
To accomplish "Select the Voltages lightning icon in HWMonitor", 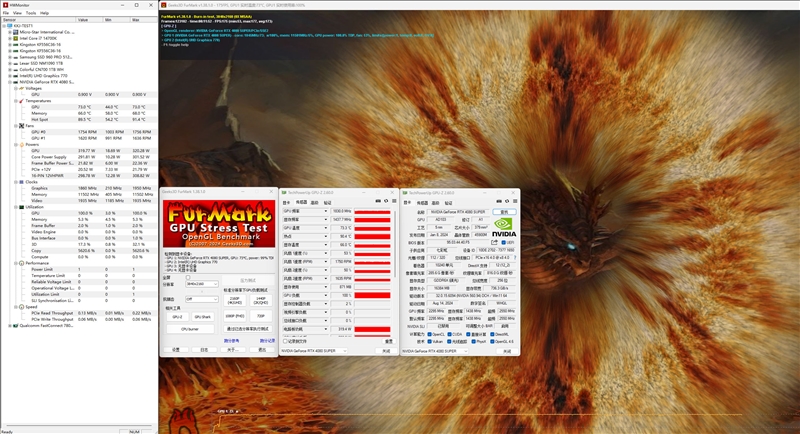I will 21,88.
